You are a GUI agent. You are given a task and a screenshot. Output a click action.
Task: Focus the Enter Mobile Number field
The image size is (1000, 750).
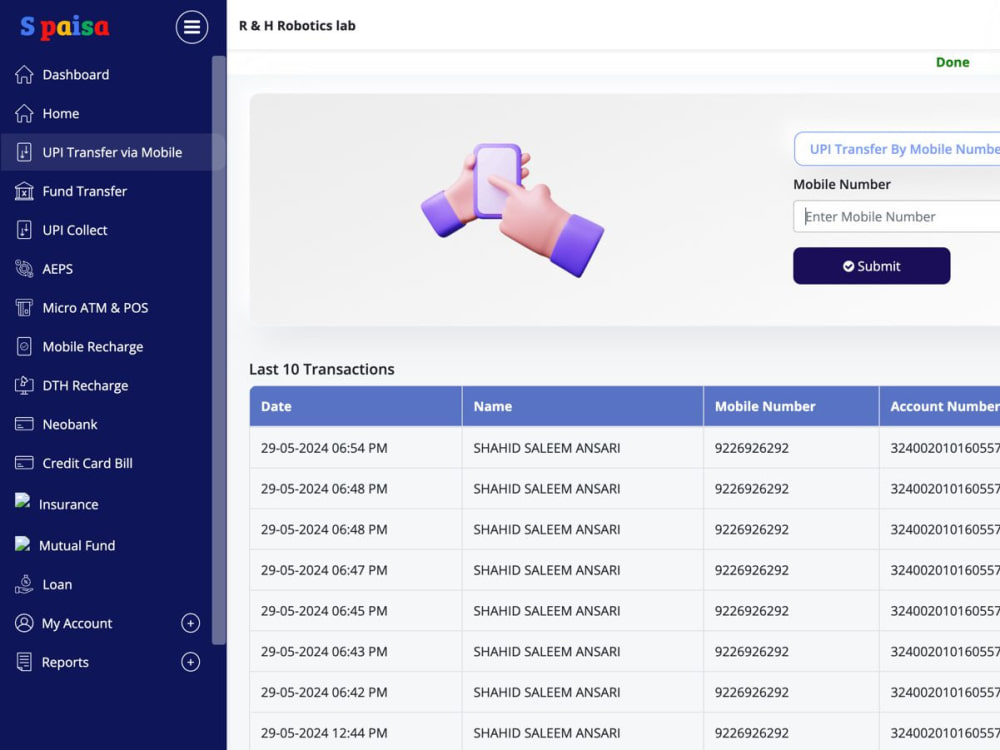[897, 217]
